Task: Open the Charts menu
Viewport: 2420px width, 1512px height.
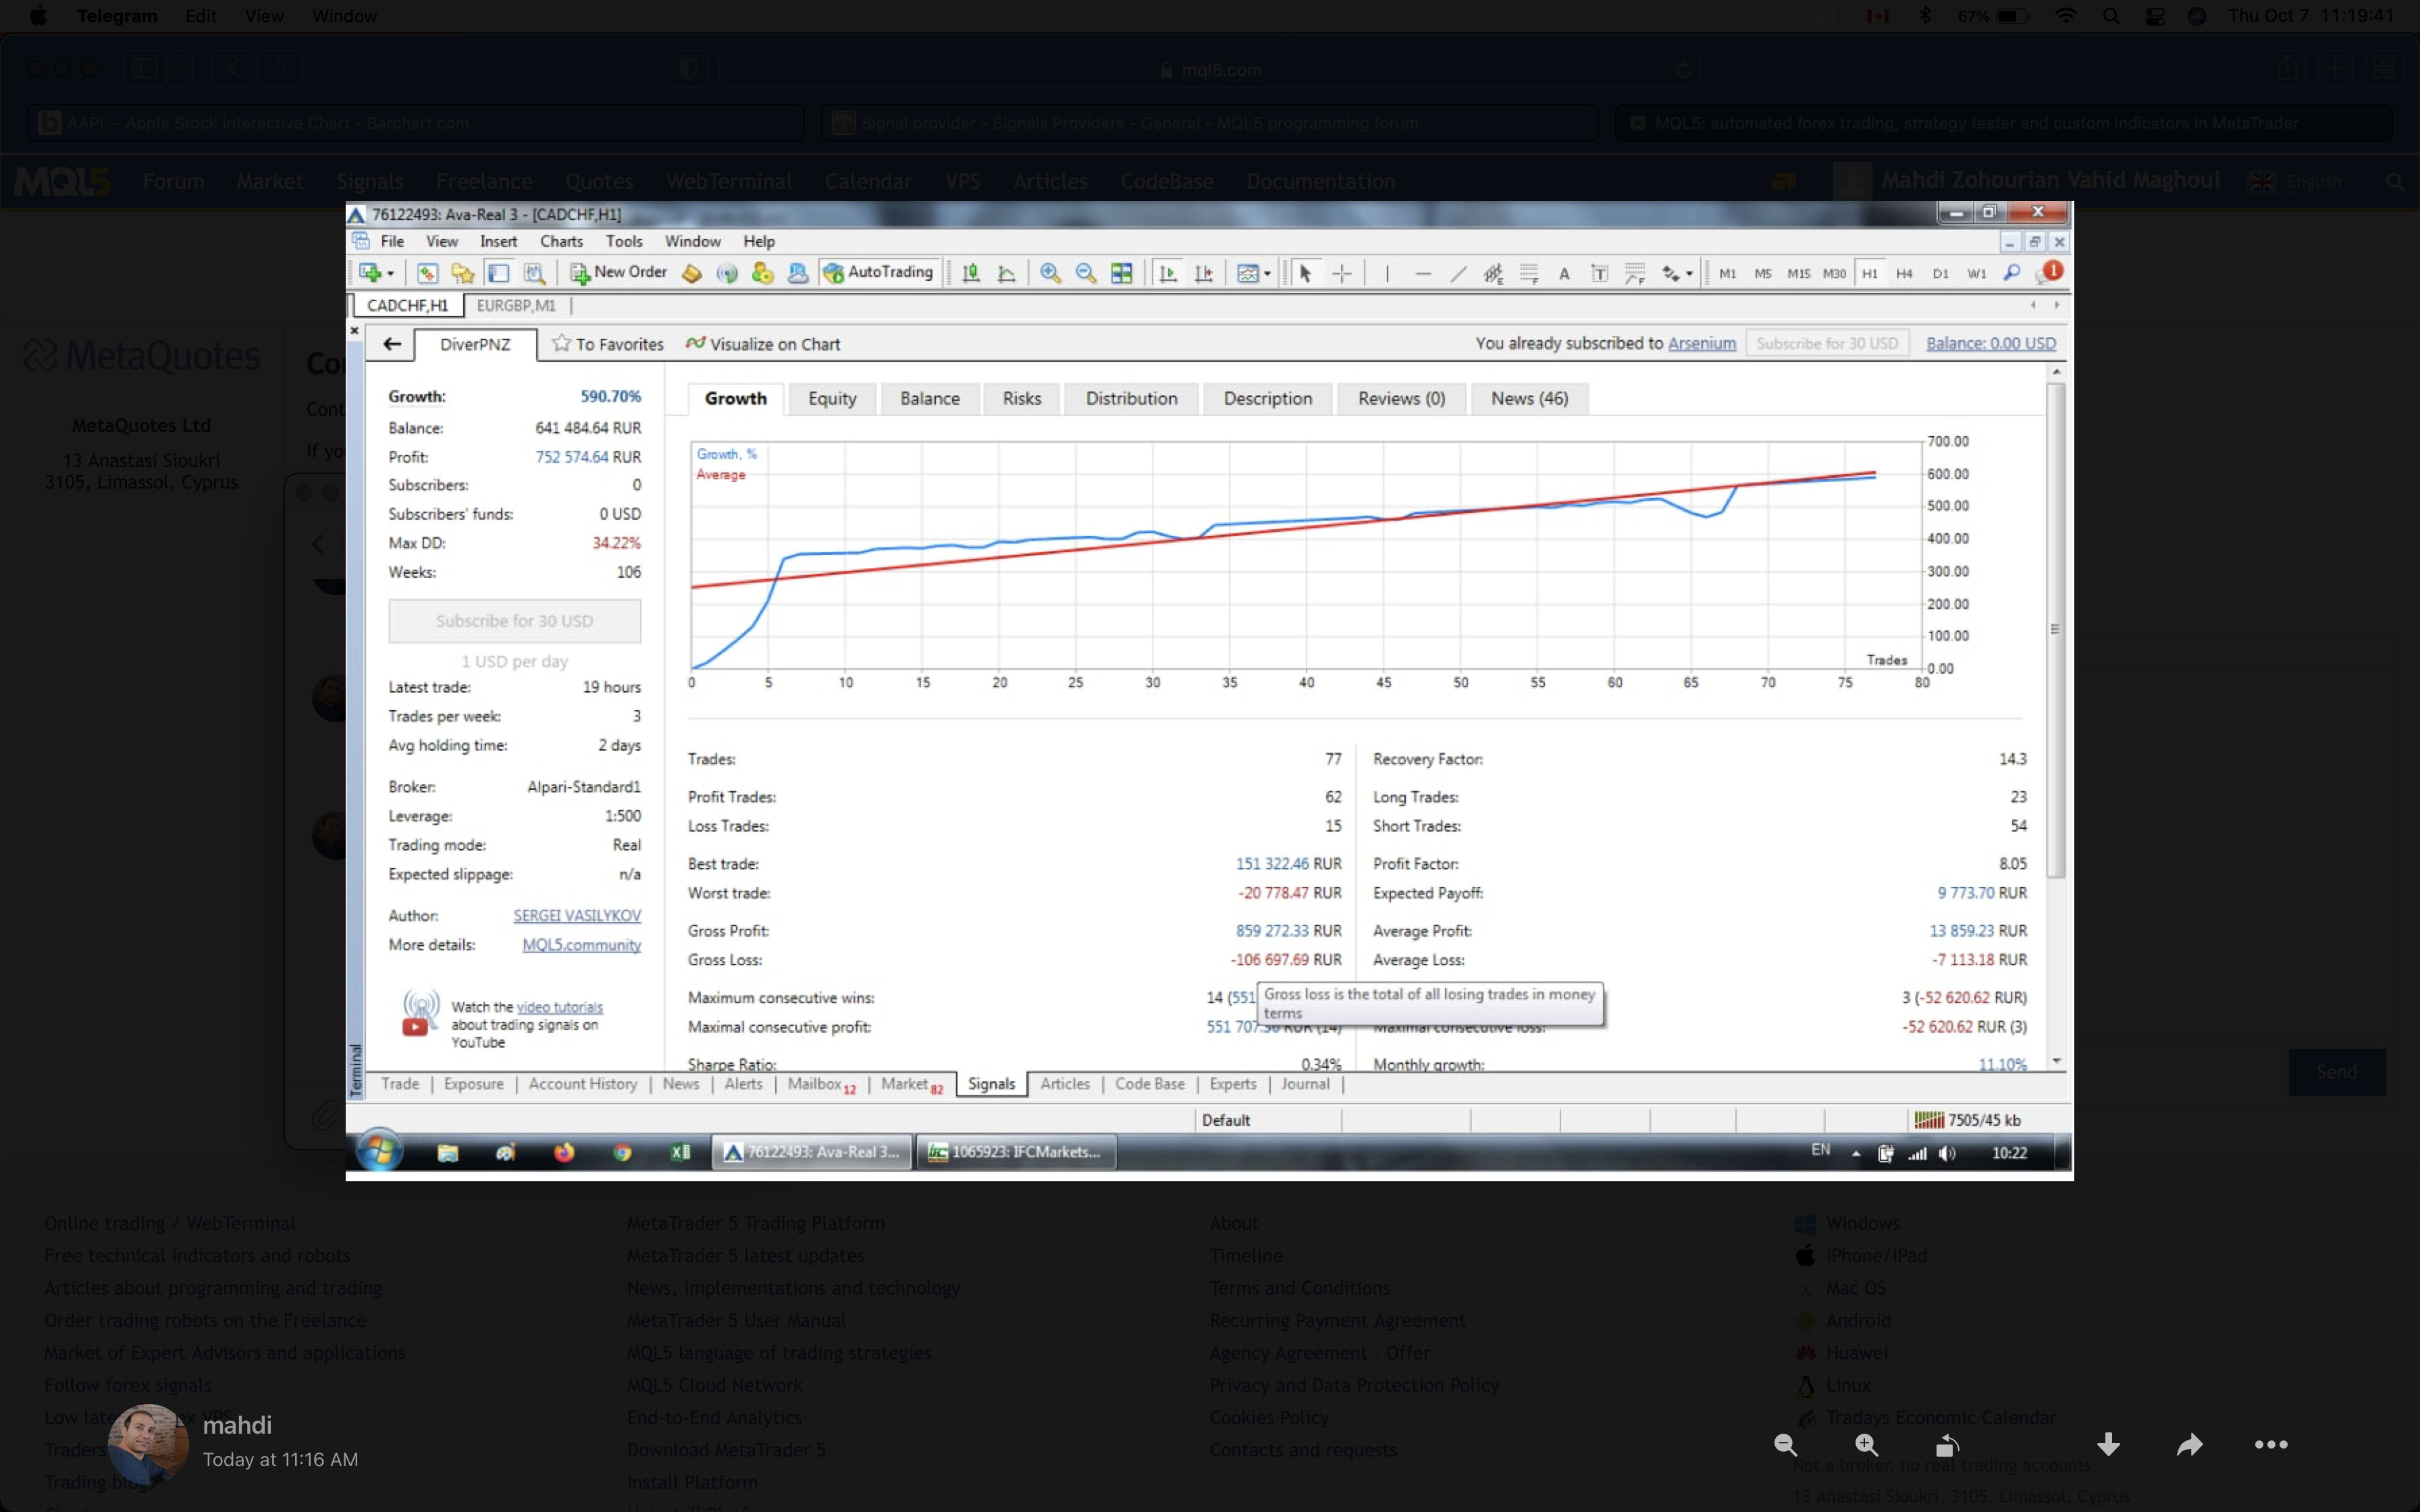Action: tap(561, 241)
